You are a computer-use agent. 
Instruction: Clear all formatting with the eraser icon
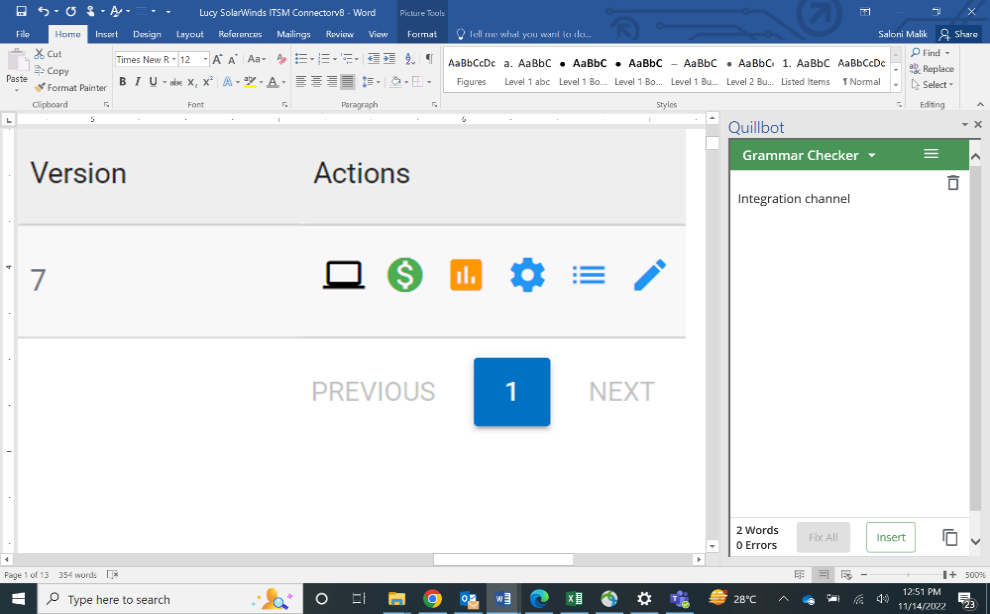click(x=282, y=59)
